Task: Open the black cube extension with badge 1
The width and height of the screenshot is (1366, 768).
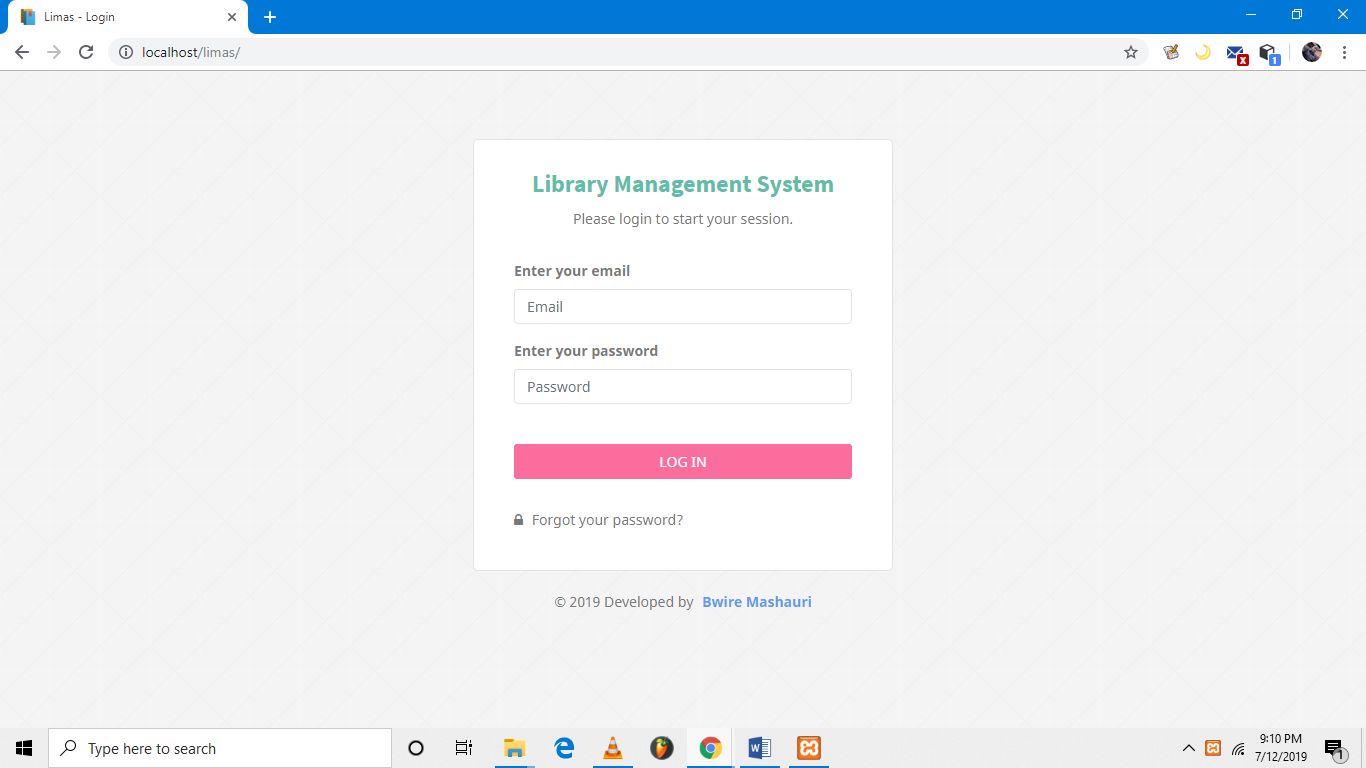Action: 1269,54
